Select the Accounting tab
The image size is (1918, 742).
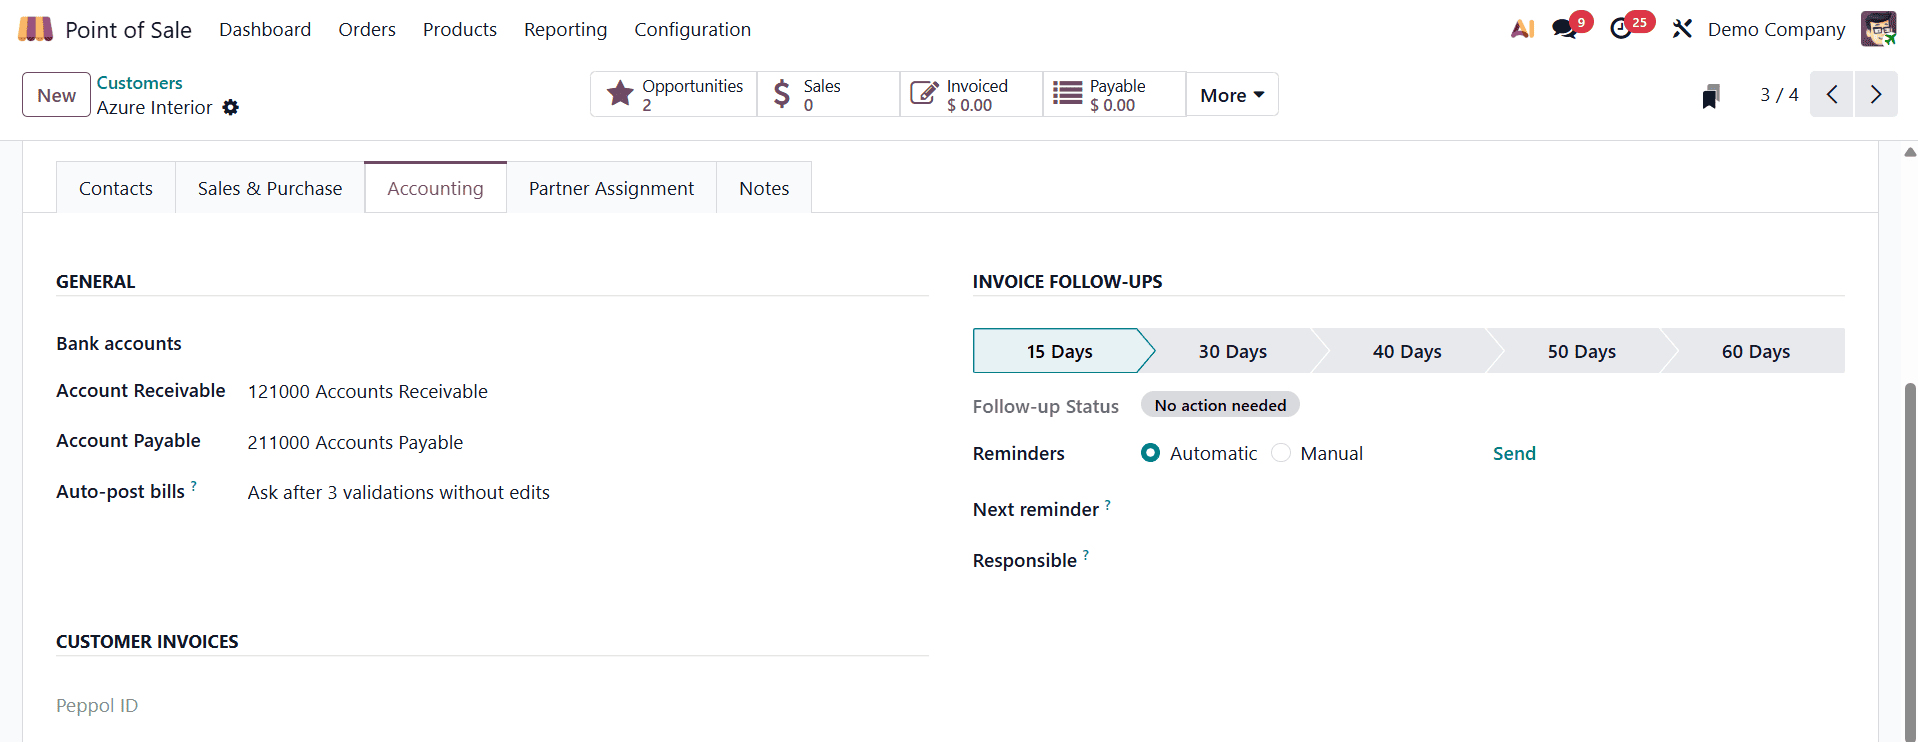click(435, 188)
